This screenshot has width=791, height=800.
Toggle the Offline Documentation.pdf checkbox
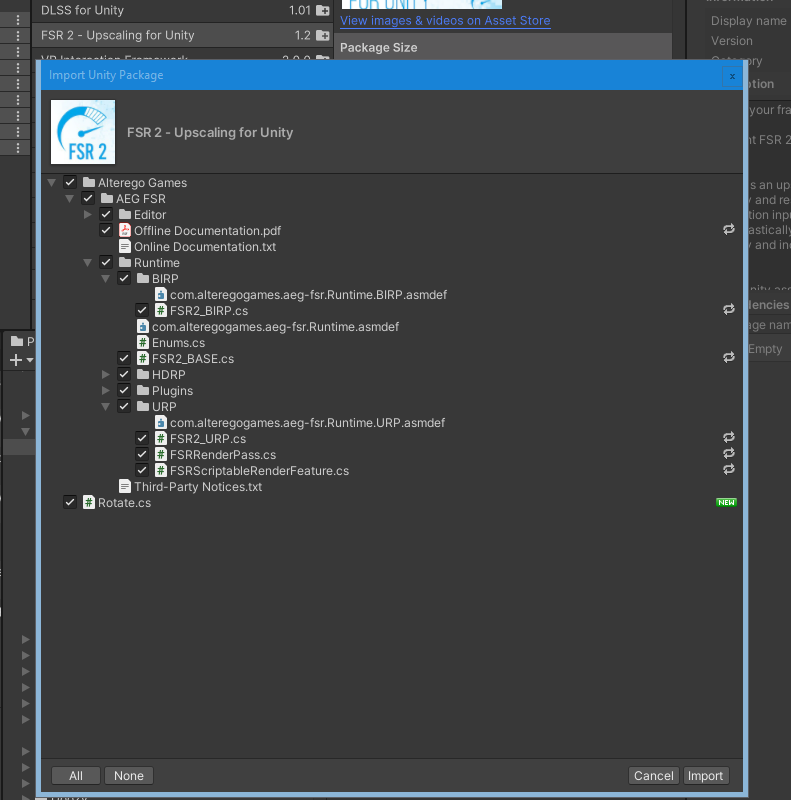[106, 230]
